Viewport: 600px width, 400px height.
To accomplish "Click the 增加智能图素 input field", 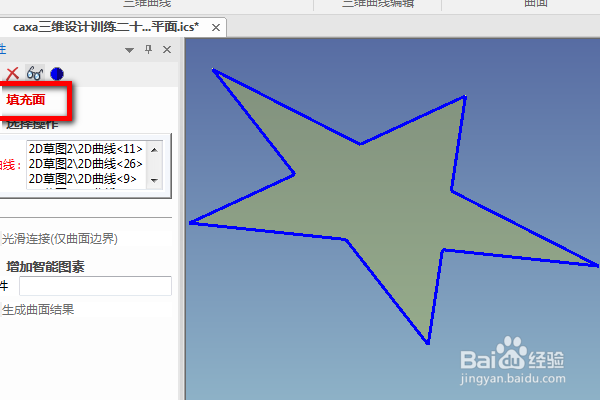I will click(x=95, y=286).
